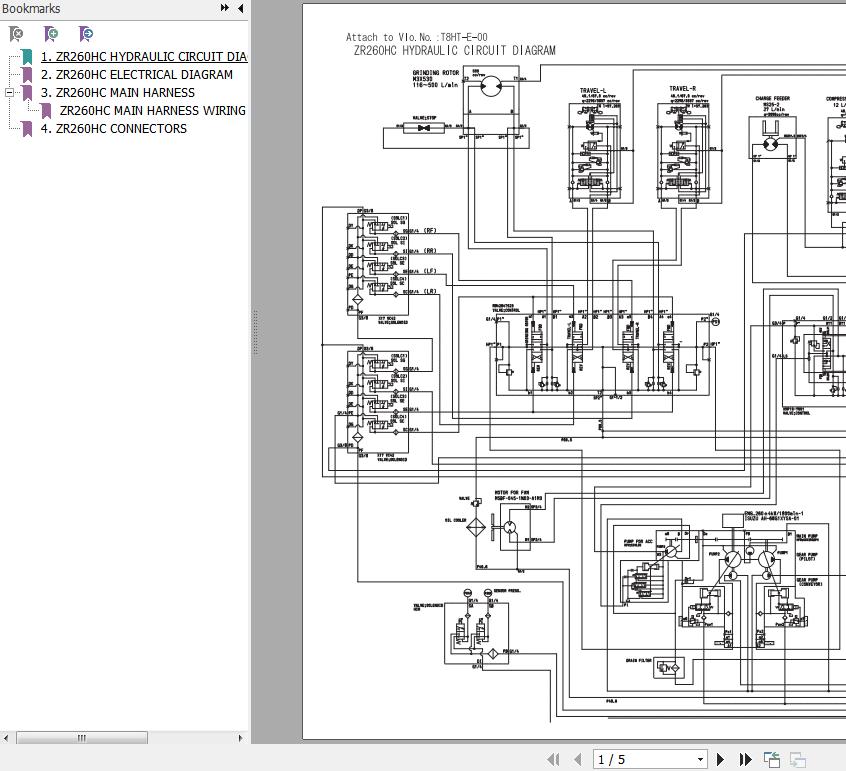Select the ZR260HC Main Harness bookmark
Viewport: 846px width, 771px height.
(118, 92)
